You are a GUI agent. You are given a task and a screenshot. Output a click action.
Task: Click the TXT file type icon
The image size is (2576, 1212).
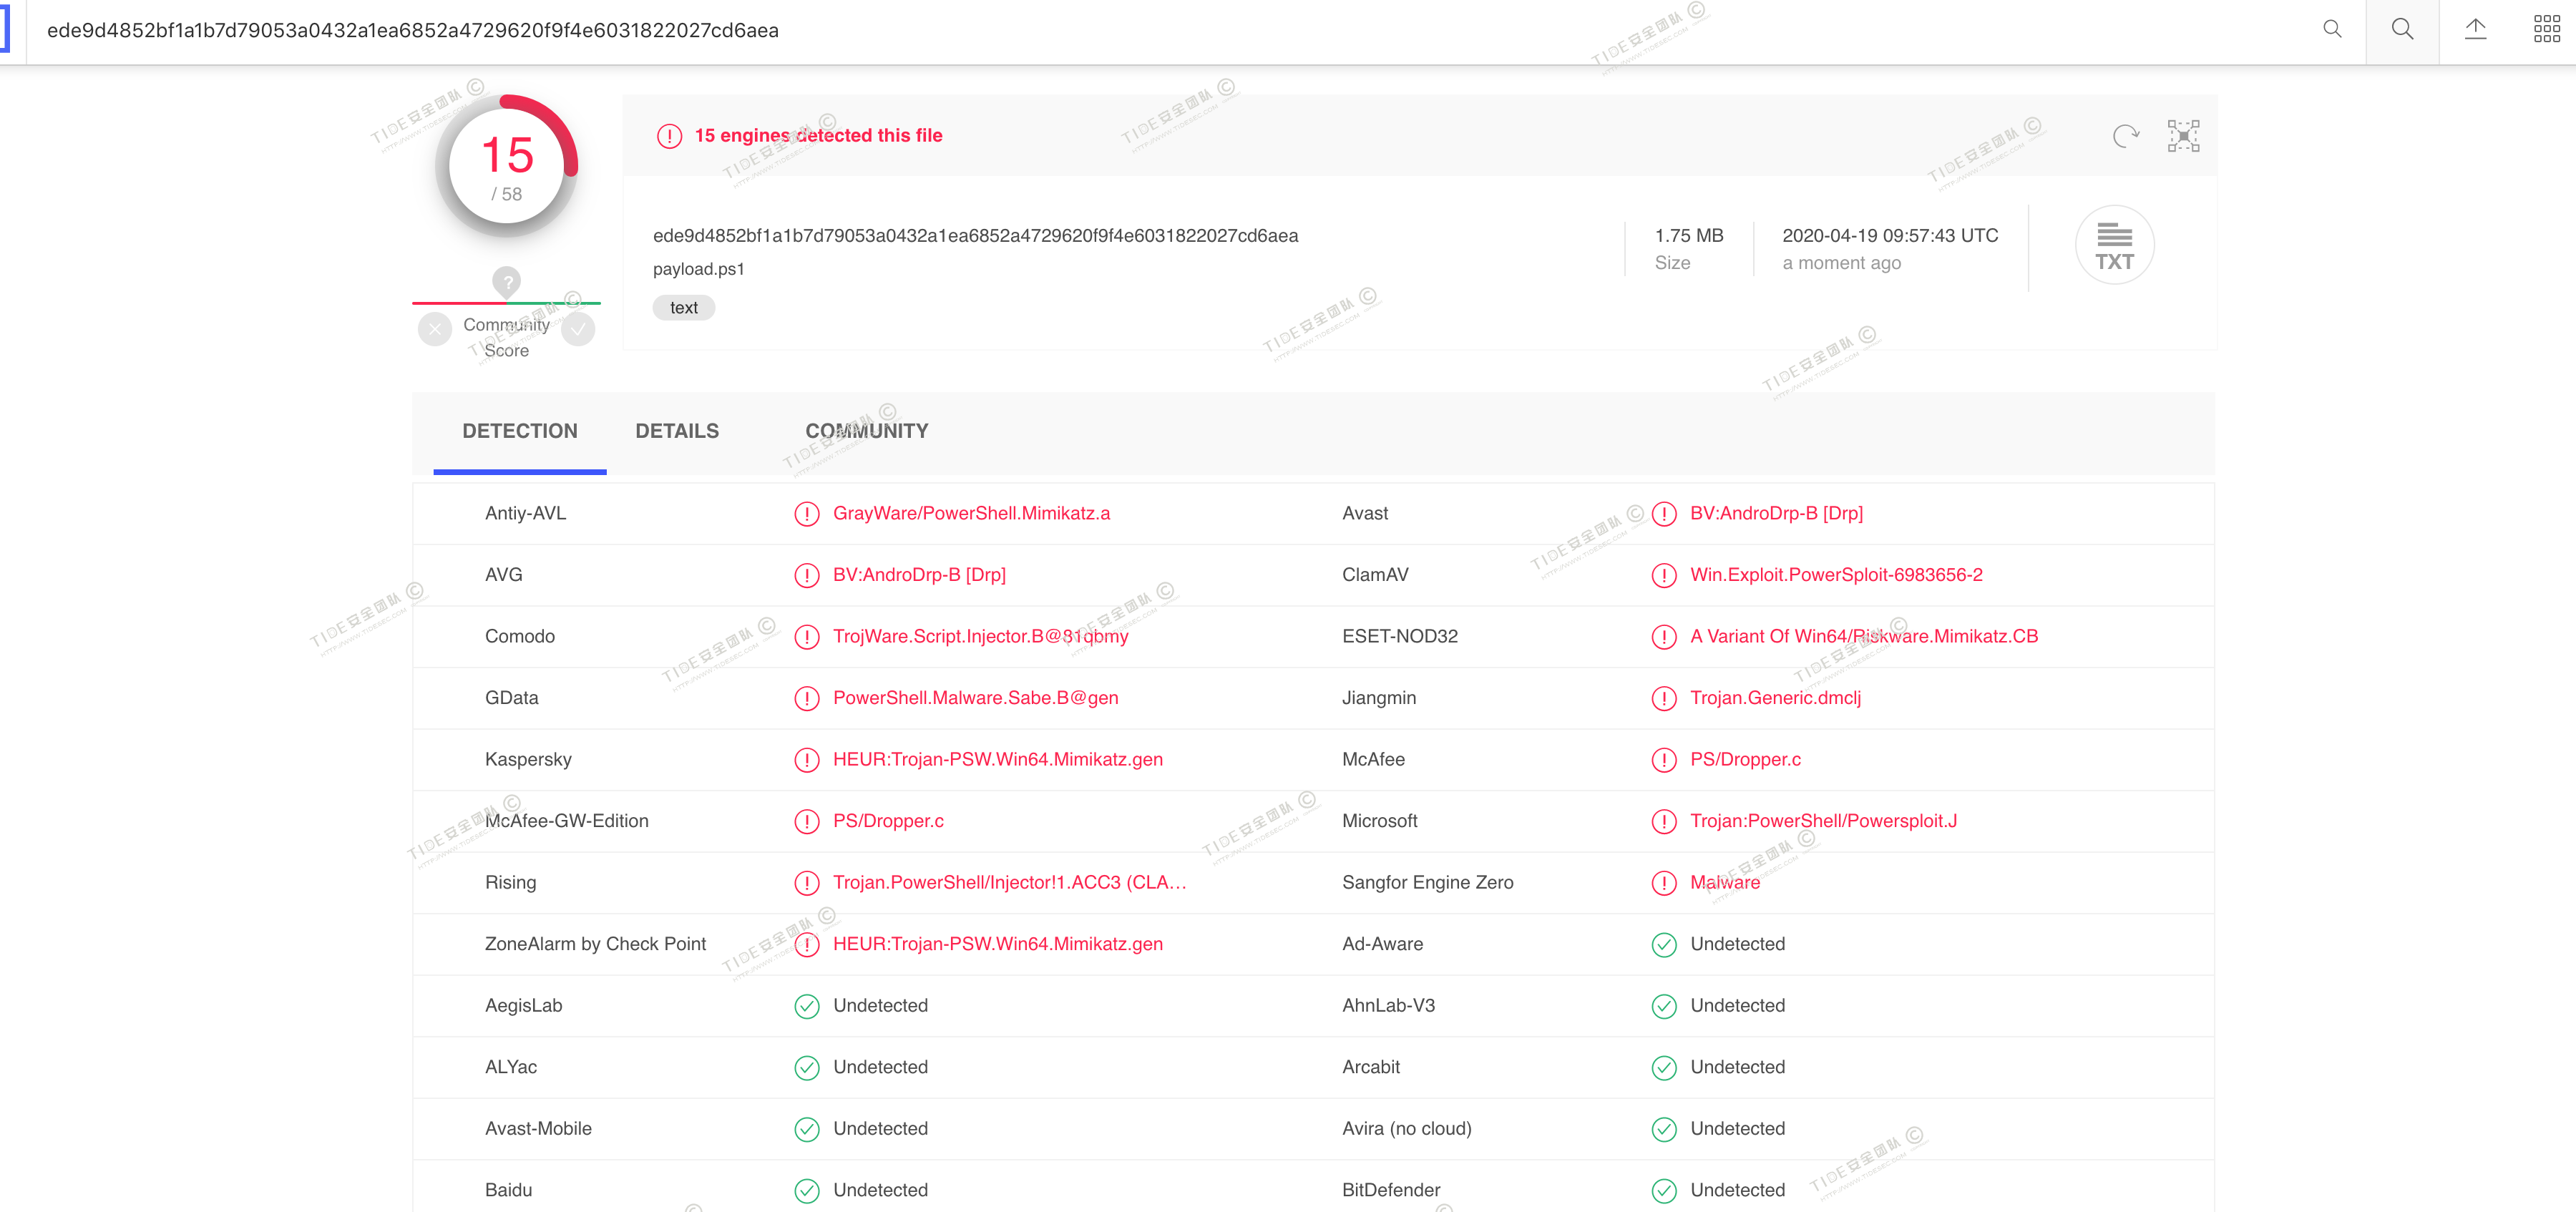coord(2114,246)
